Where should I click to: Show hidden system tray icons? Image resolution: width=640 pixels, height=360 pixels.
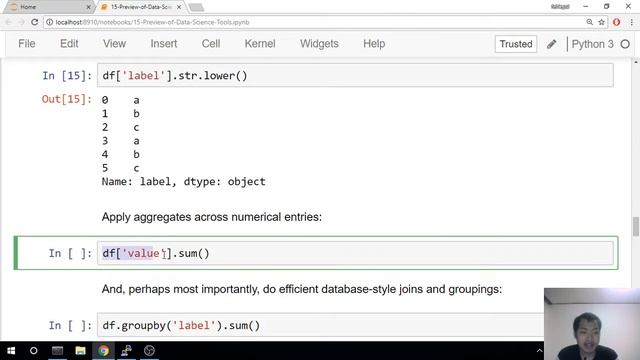point(539,351)
